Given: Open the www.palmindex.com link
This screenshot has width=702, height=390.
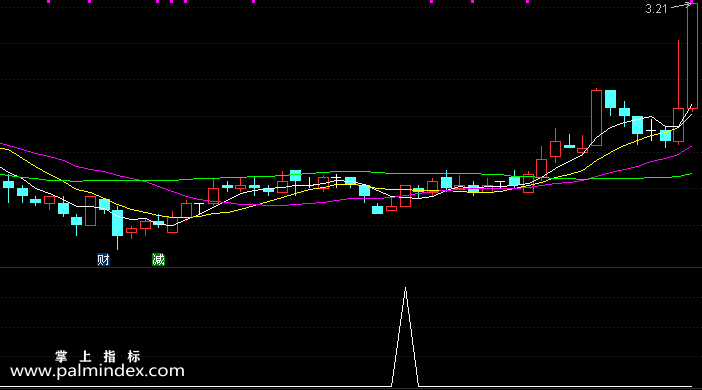Looking at the screenshot, I should point(97,371).
